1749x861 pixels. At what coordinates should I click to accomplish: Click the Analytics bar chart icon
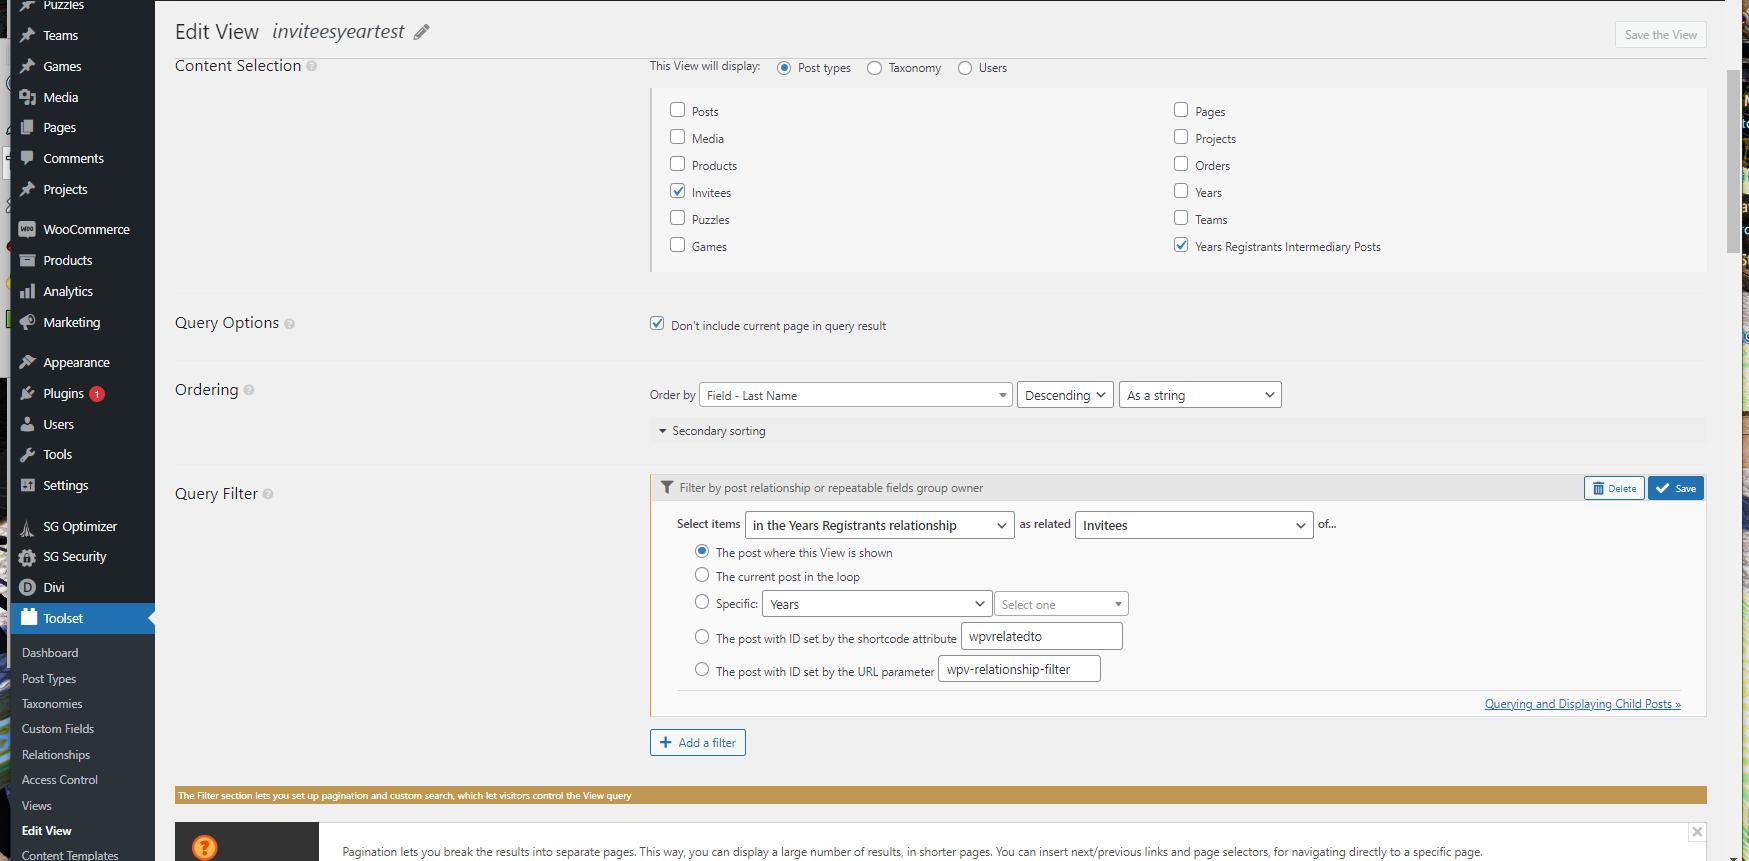[27, 291]
